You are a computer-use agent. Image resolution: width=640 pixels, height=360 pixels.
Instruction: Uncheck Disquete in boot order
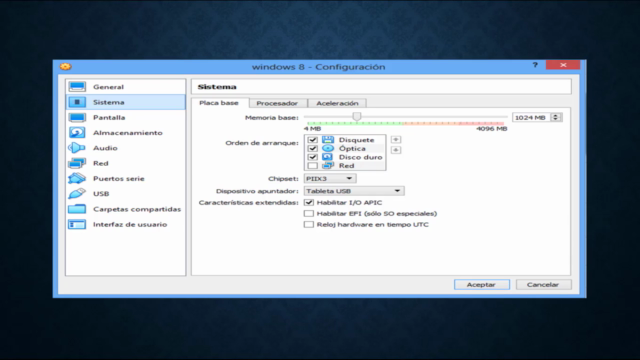313,140
